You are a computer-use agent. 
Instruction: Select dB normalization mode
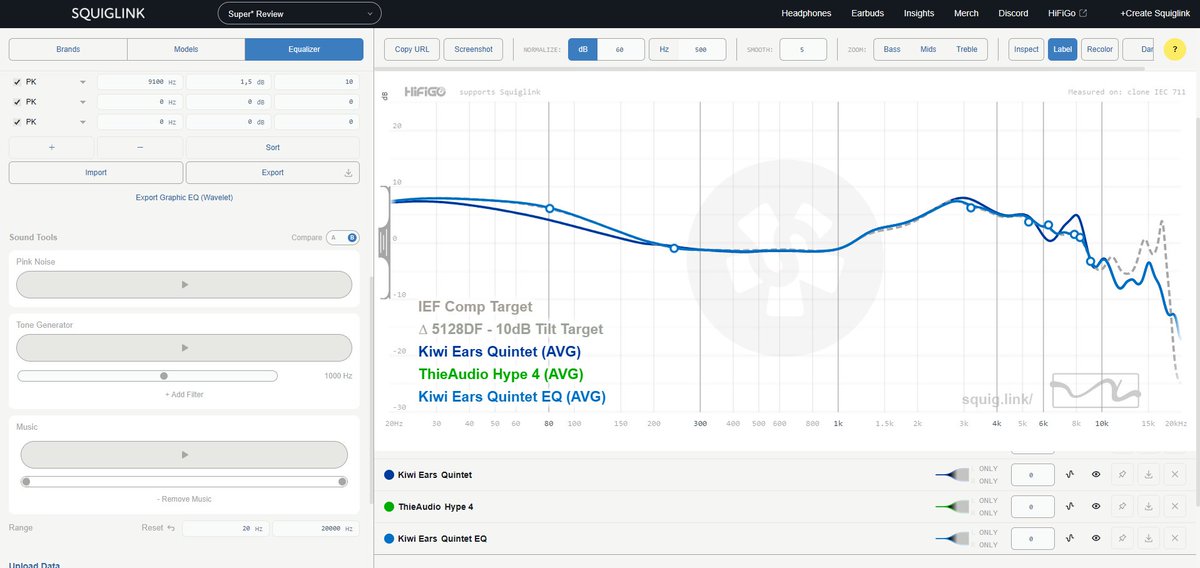tap(582, 49)
